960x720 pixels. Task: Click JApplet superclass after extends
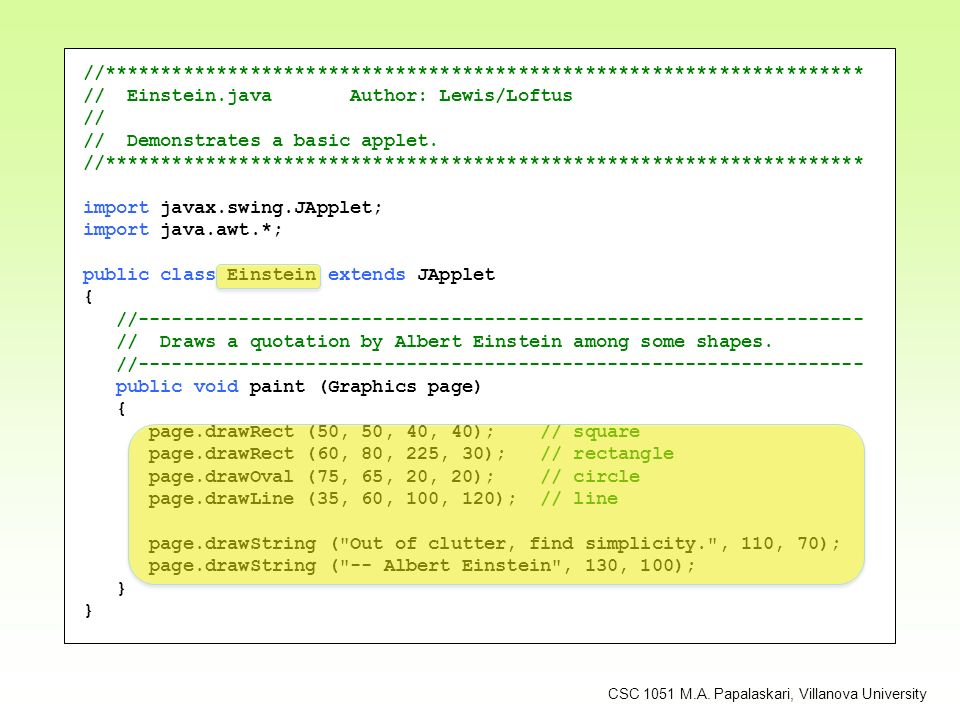(456, 274)
